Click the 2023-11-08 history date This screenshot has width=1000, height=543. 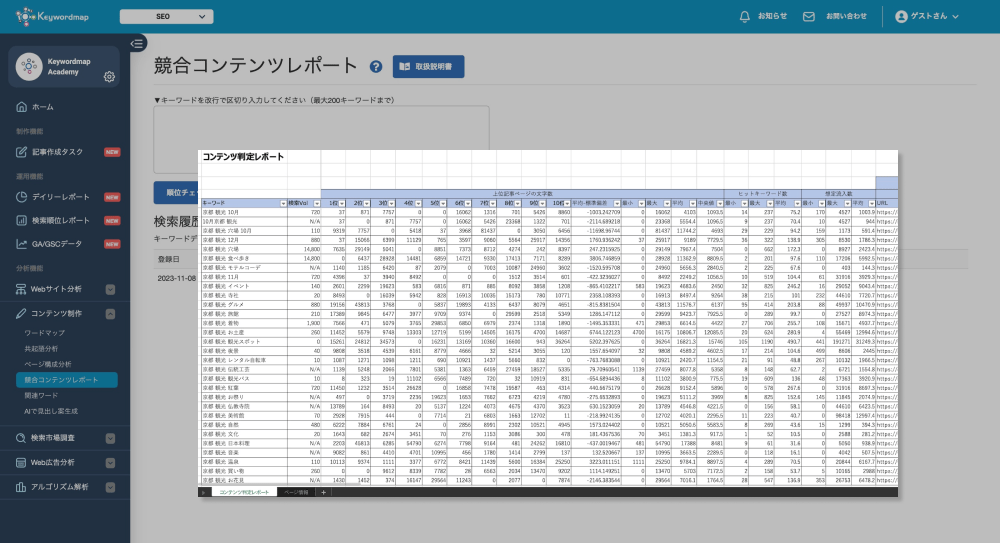coord(176,279)
